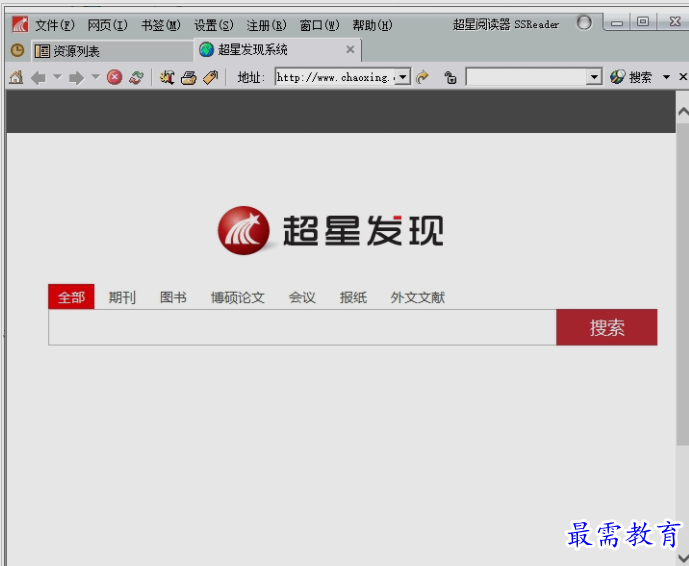Click the round status indicator in title bar
The width and height of the screenshot is (689, 566).
[584, 22]
